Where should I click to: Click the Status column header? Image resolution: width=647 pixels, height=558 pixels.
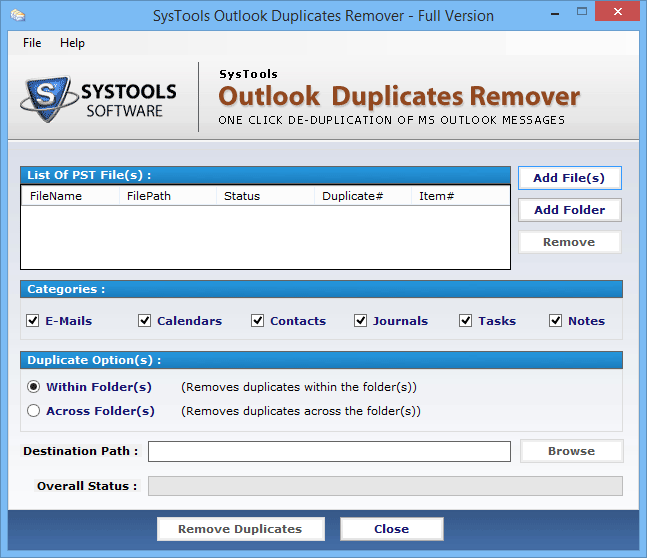pos(265,196)
